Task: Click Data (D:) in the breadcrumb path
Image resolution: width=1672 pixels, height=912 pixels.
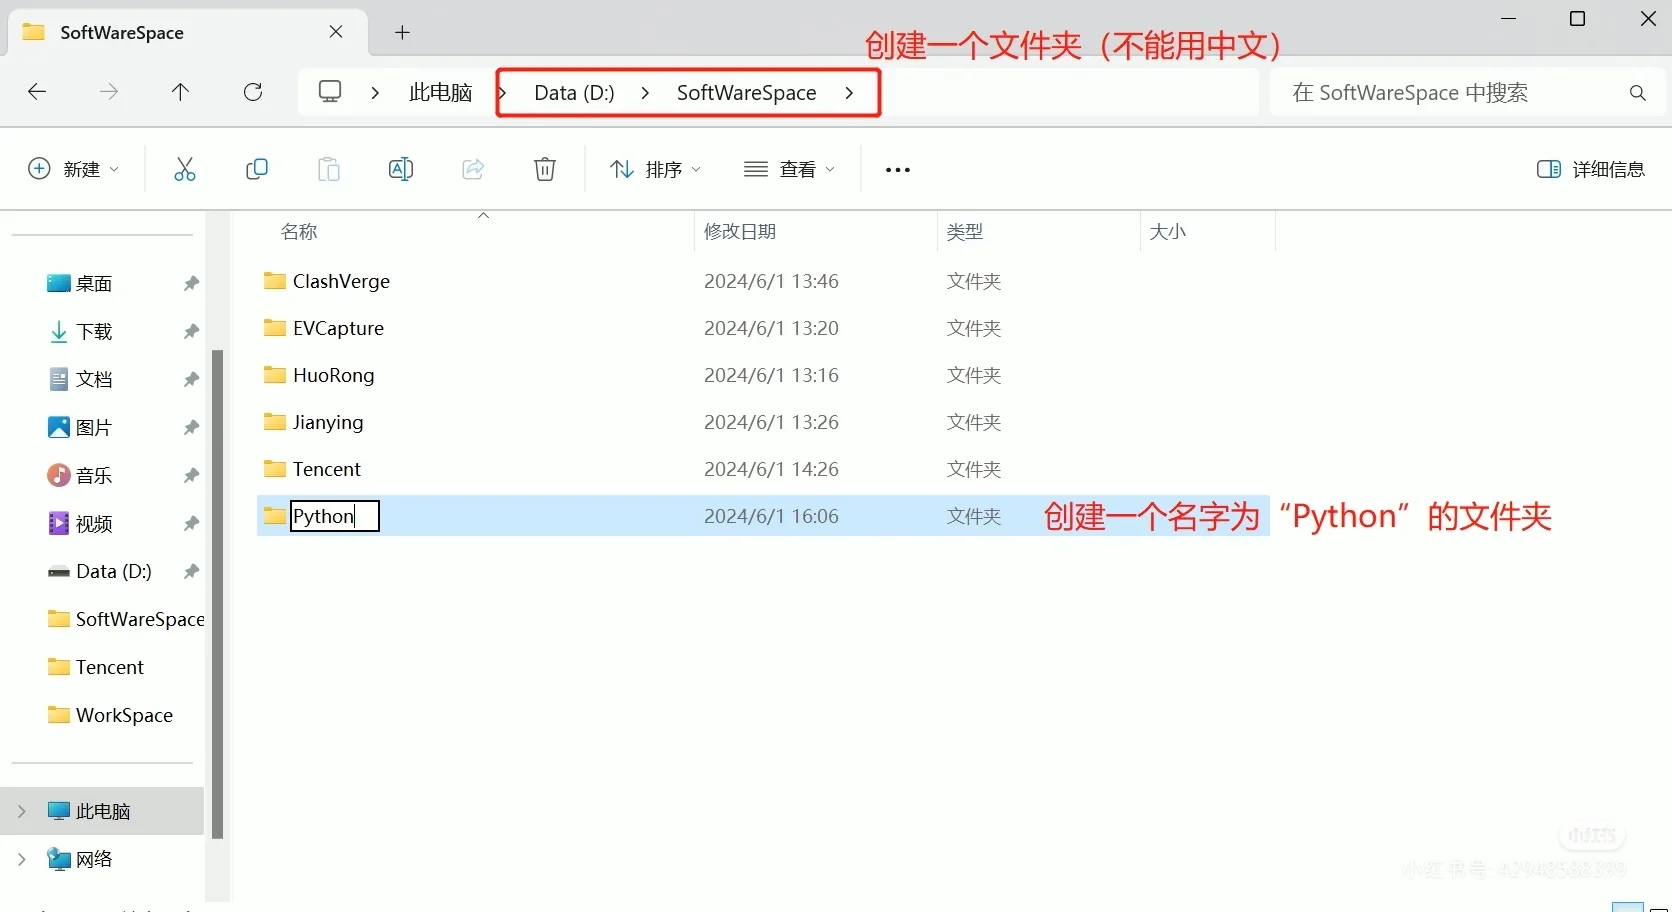Action: pos(572,92)
